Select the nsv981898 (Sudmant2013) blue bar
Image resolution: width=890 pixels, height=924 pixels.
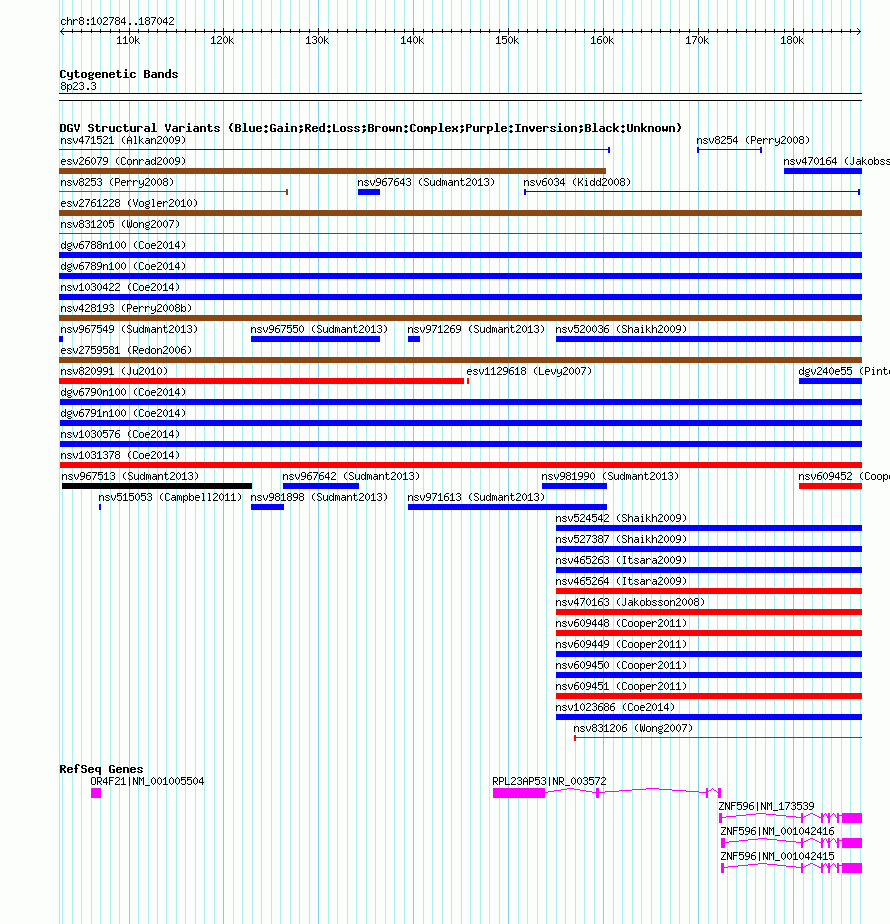tap(267, 507)
